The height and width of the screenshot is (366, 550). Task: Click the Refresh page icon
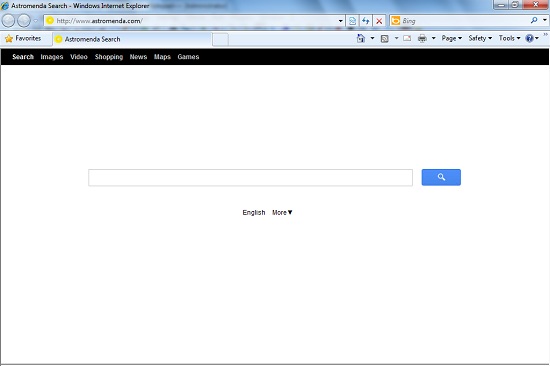click(365, 21)
